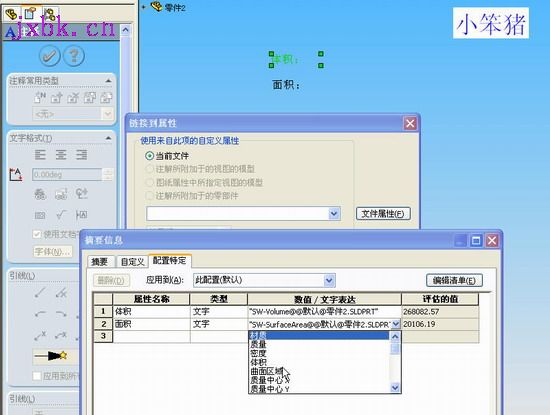Image resolution: width=550 pixels, height=415 pixels.
Task: Click the dropdown list scrollbar down arrow
Action: click(395, 388)
